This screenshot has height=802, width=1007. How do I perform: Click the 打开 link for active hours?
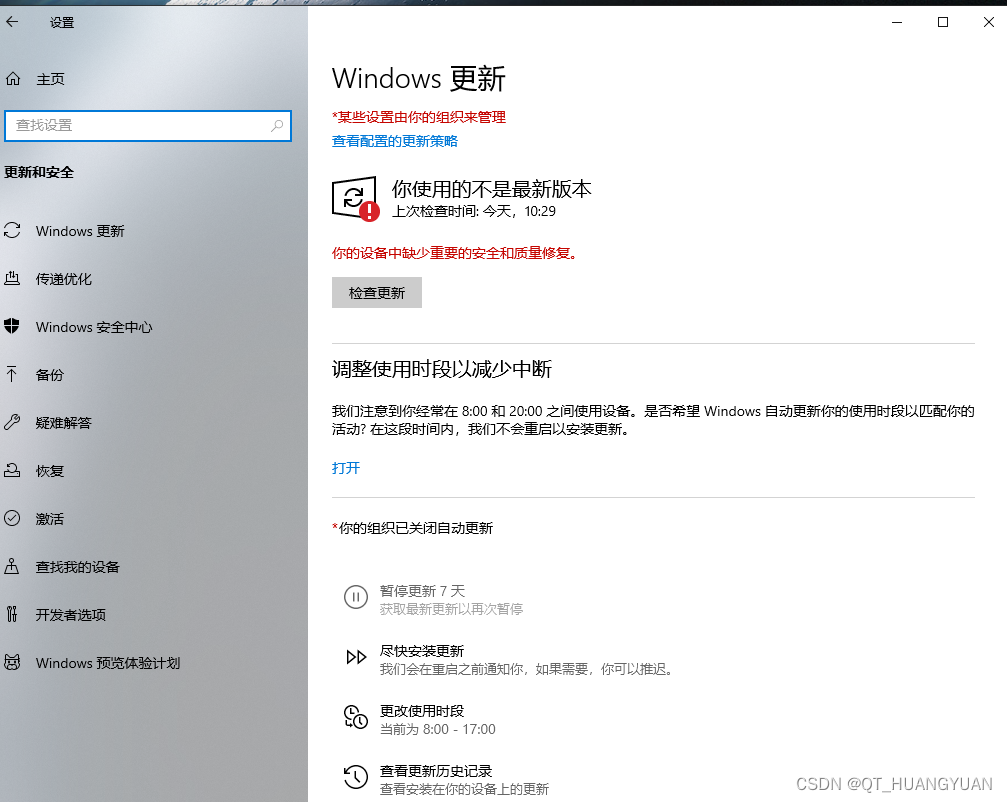point(346,467)
